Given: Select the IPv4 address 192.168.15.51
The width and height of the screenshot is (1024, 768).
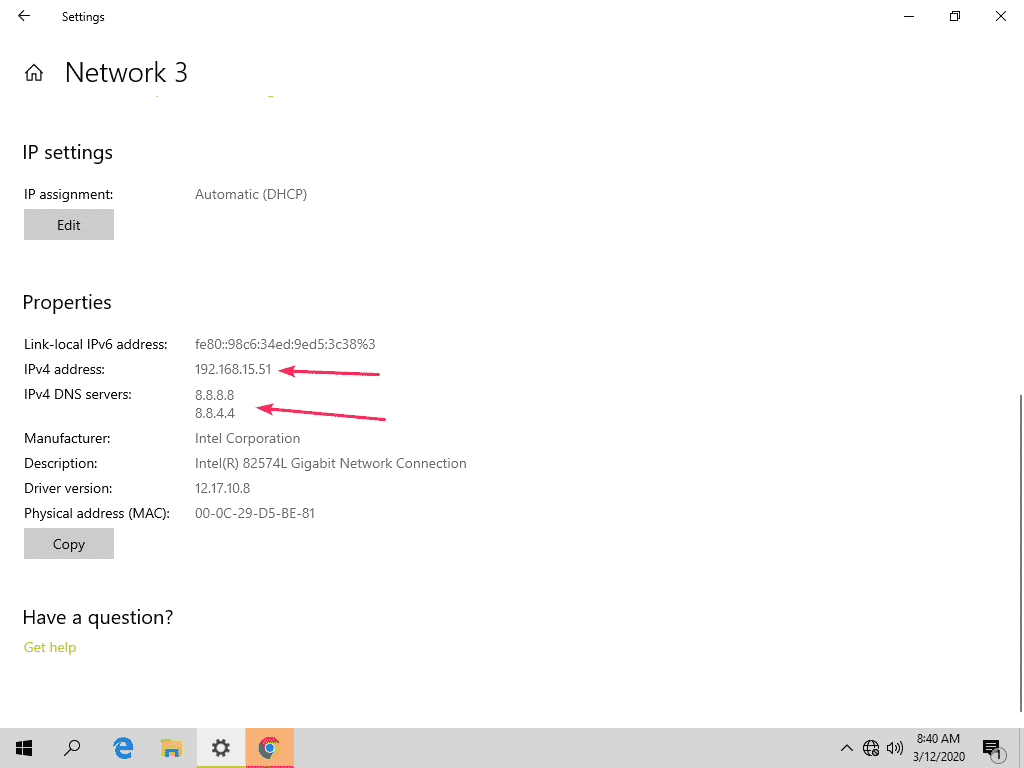Looking at the screenshot, I should point(232,370).
